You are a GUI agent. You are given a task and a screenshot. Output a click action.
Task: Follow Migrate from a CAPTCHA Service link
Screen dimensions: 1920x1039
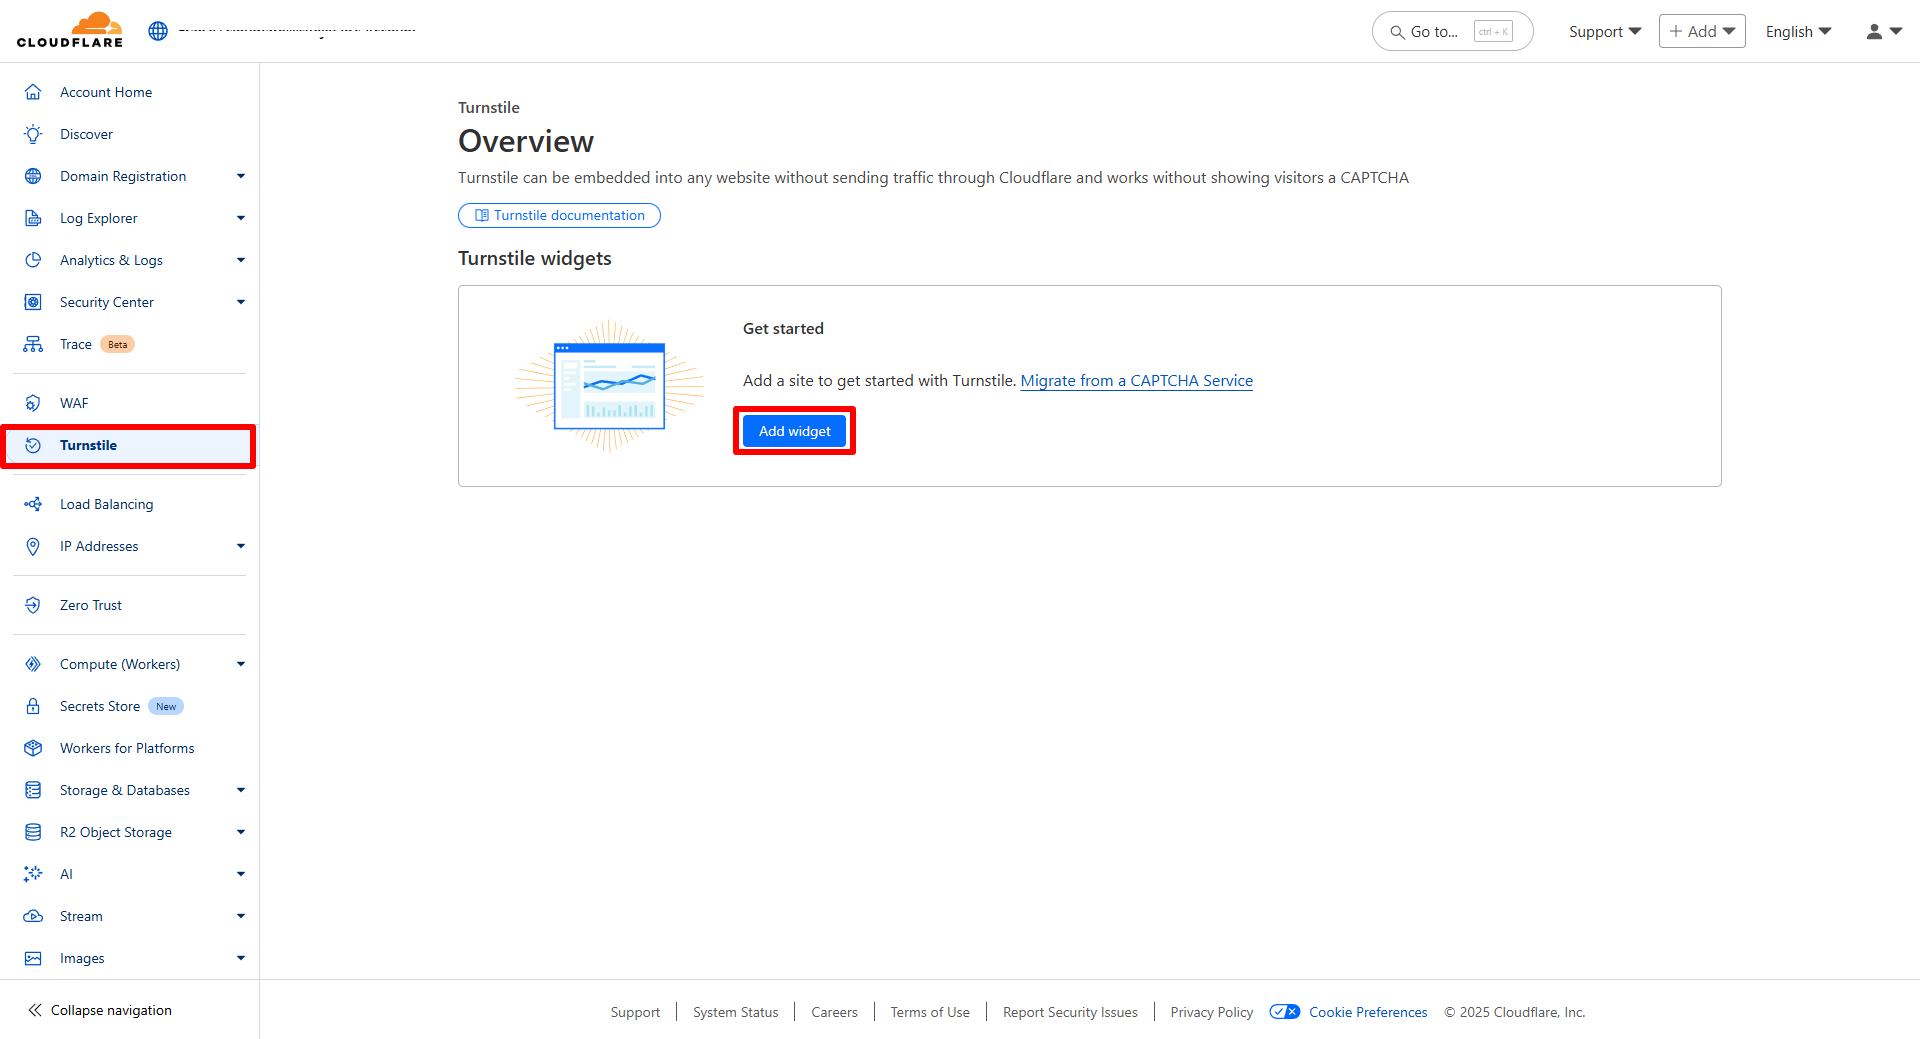click(1136, 380)
